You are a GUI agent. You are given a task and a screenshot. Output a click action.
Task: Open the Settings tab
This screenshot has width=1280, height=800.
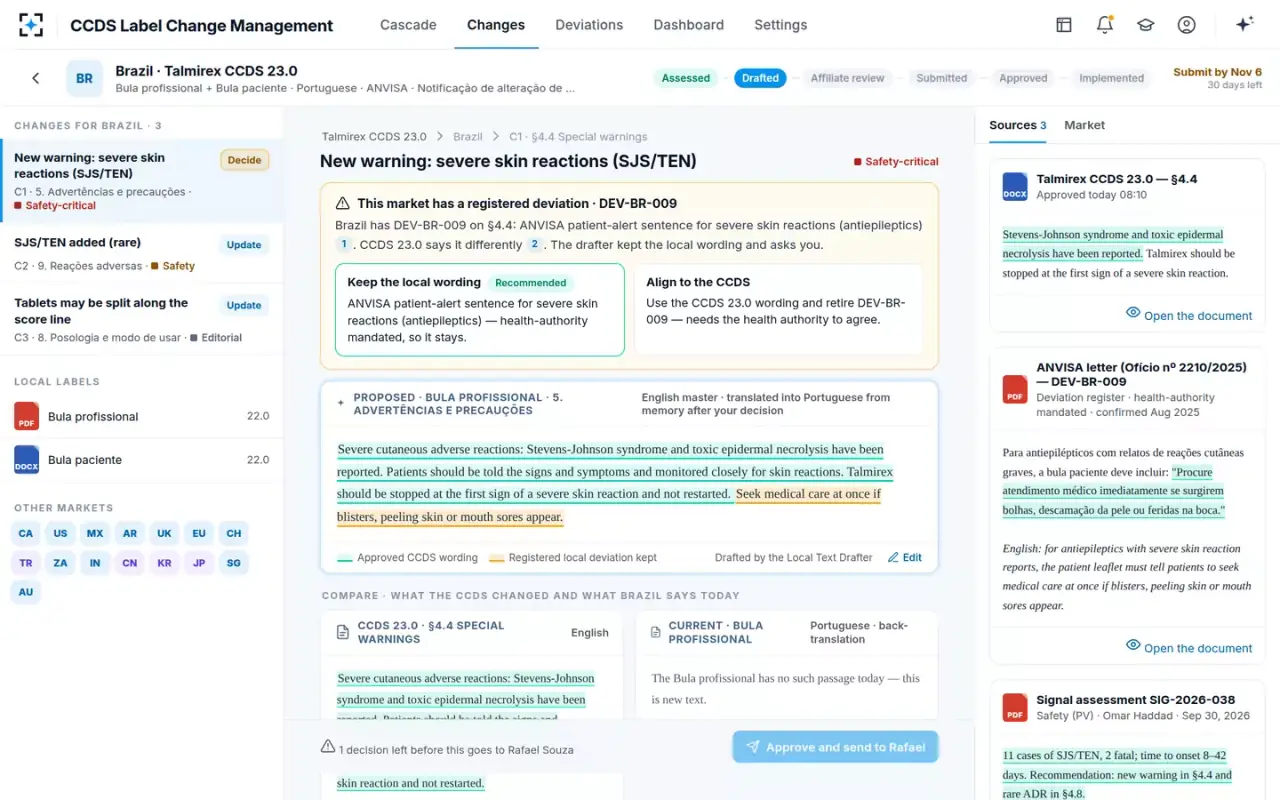[780, 25]
